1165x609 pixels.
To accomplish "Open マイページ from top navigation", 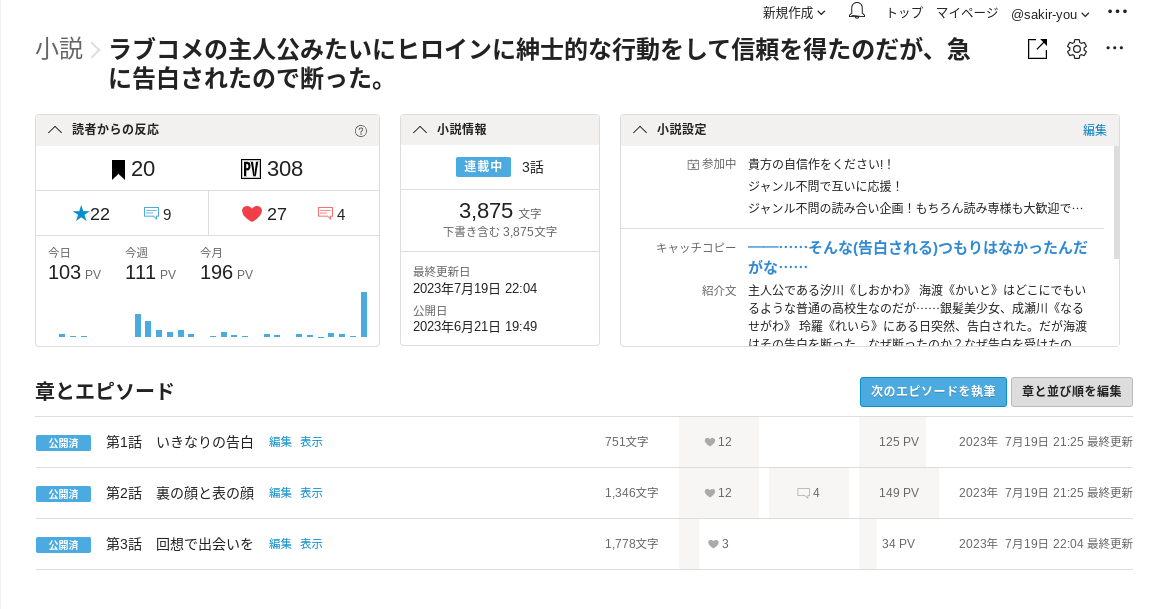I will click(966, 13).
